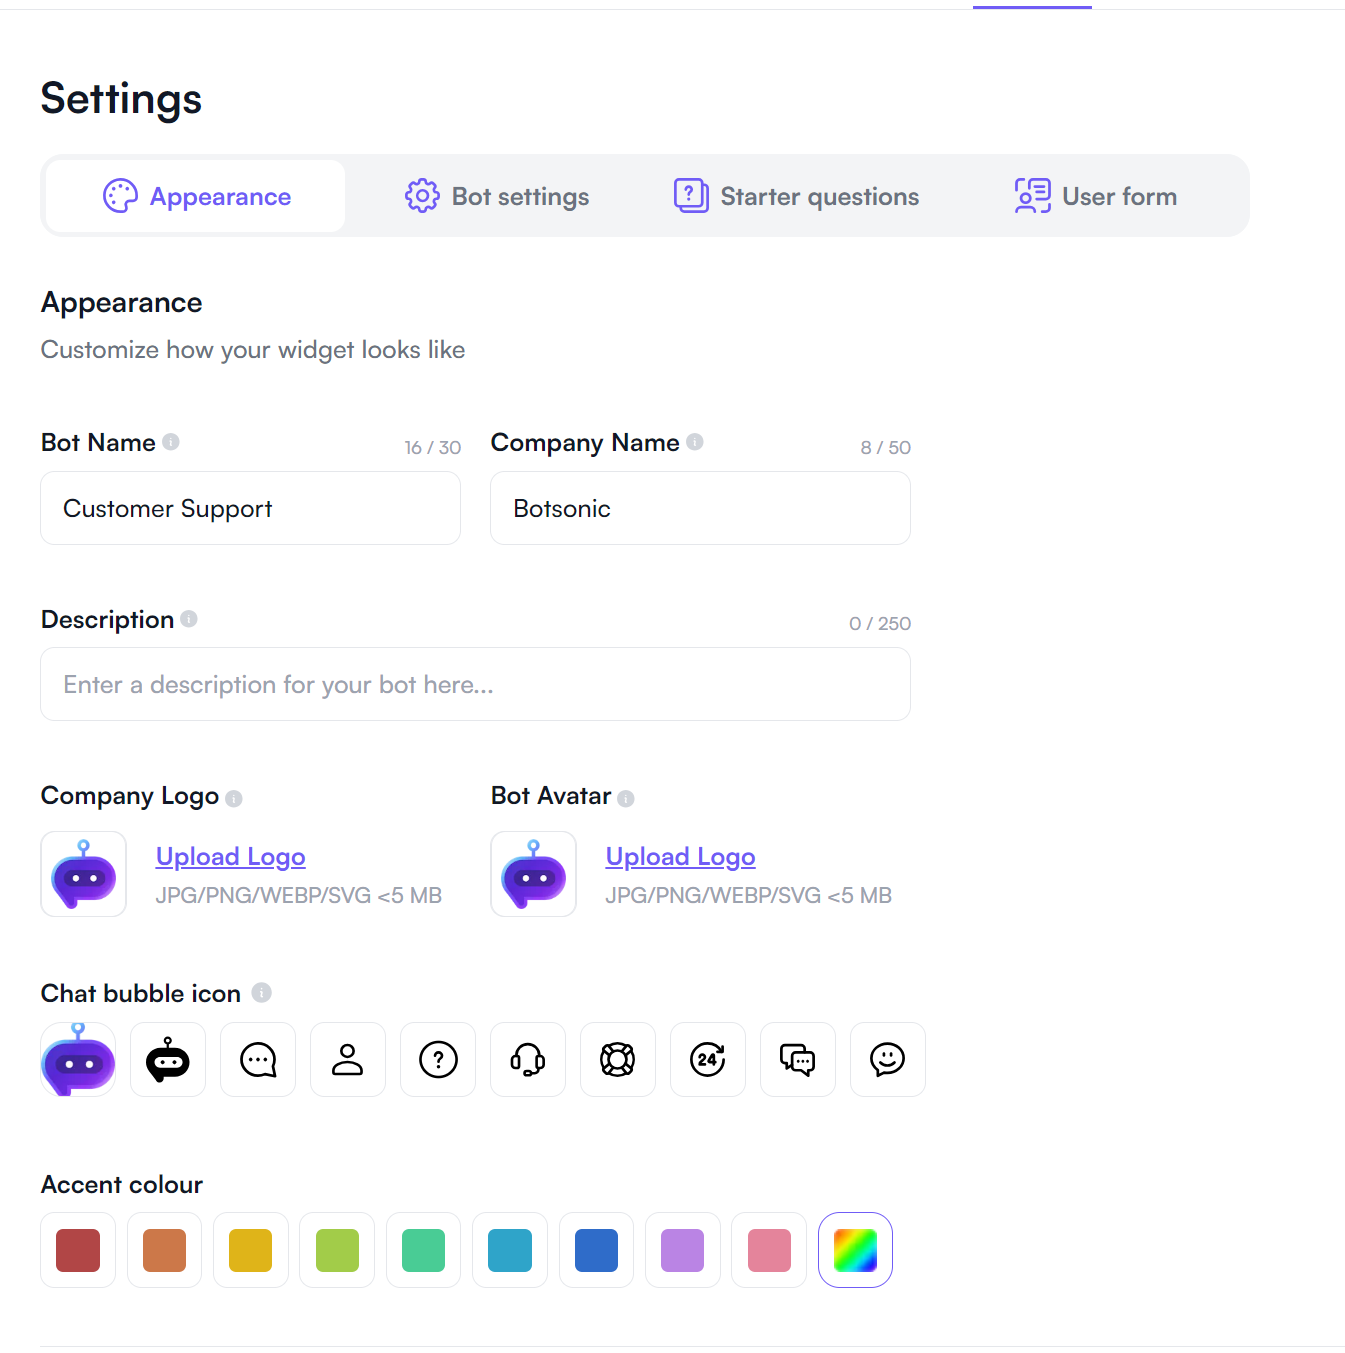This screenshot has height=1353, width=1345.
Task: Click Upload Logo under Bot Avatar
Action: coord(681,857)
